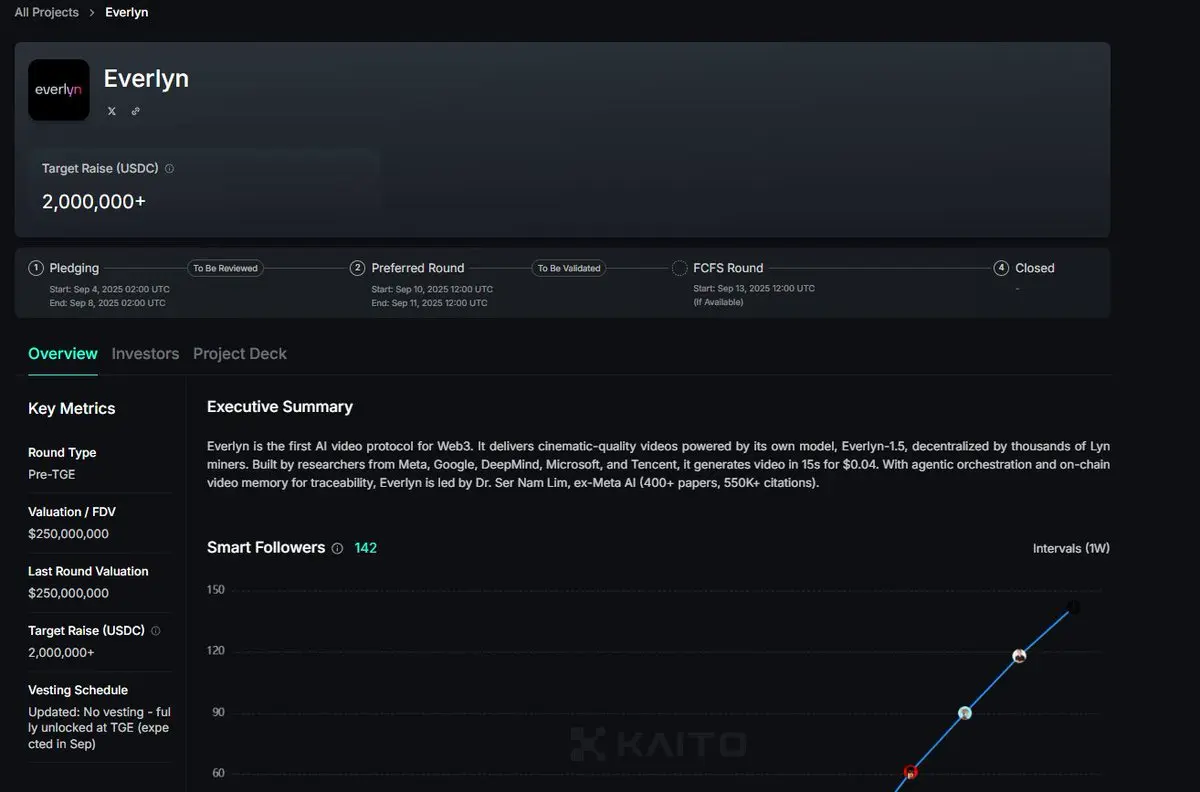Click the Key Metrics heading
This screenshot has height=792, width=1200.
point(72,408)
